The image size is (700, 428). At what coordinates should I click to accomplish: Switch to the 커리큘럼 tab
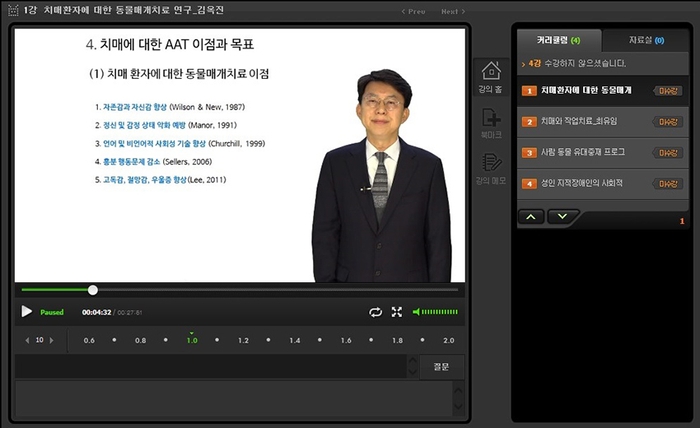[558, 41]
